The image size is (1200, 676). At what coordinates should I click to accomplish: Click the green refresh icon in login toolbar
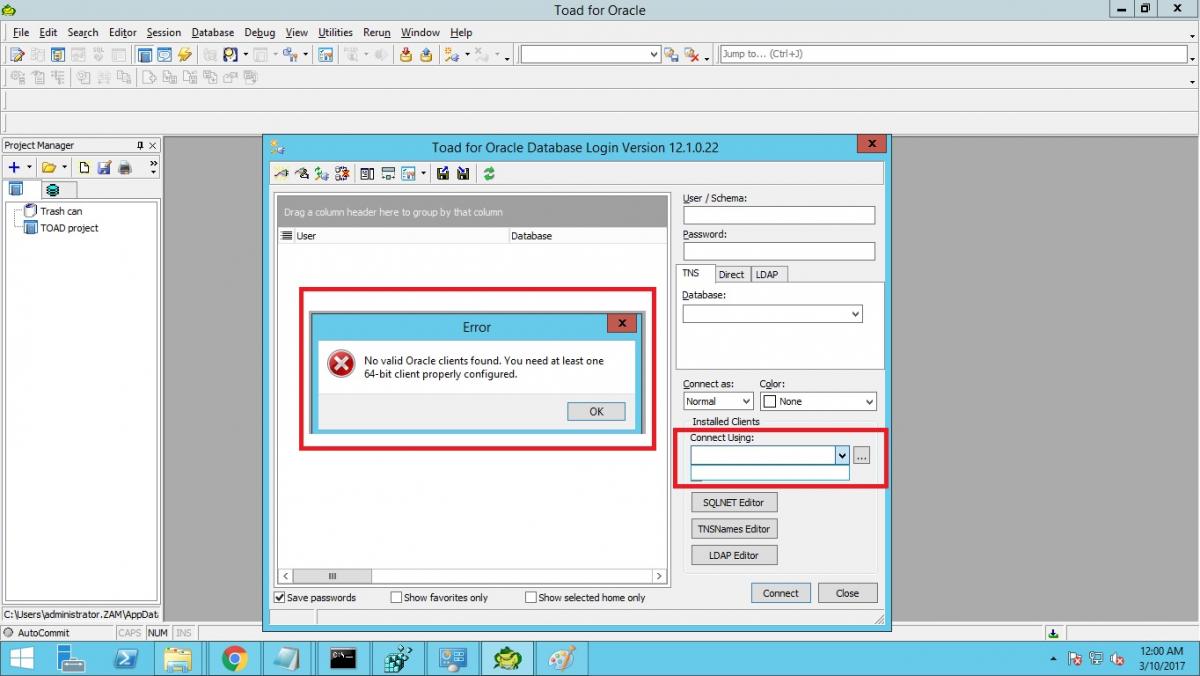(x=489, y=174)
